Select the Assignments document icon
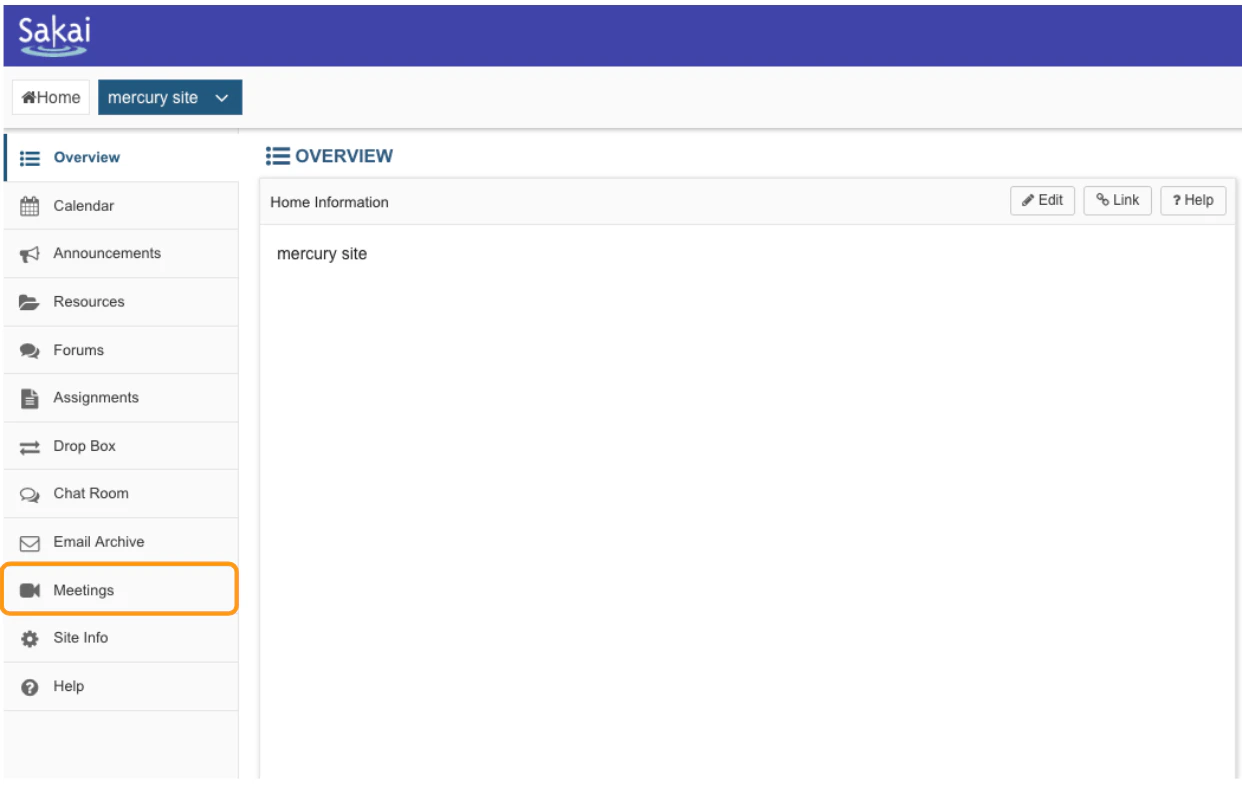Image resolution: width=1242 pixels, height=785 pixels. (x=29, y=397)
